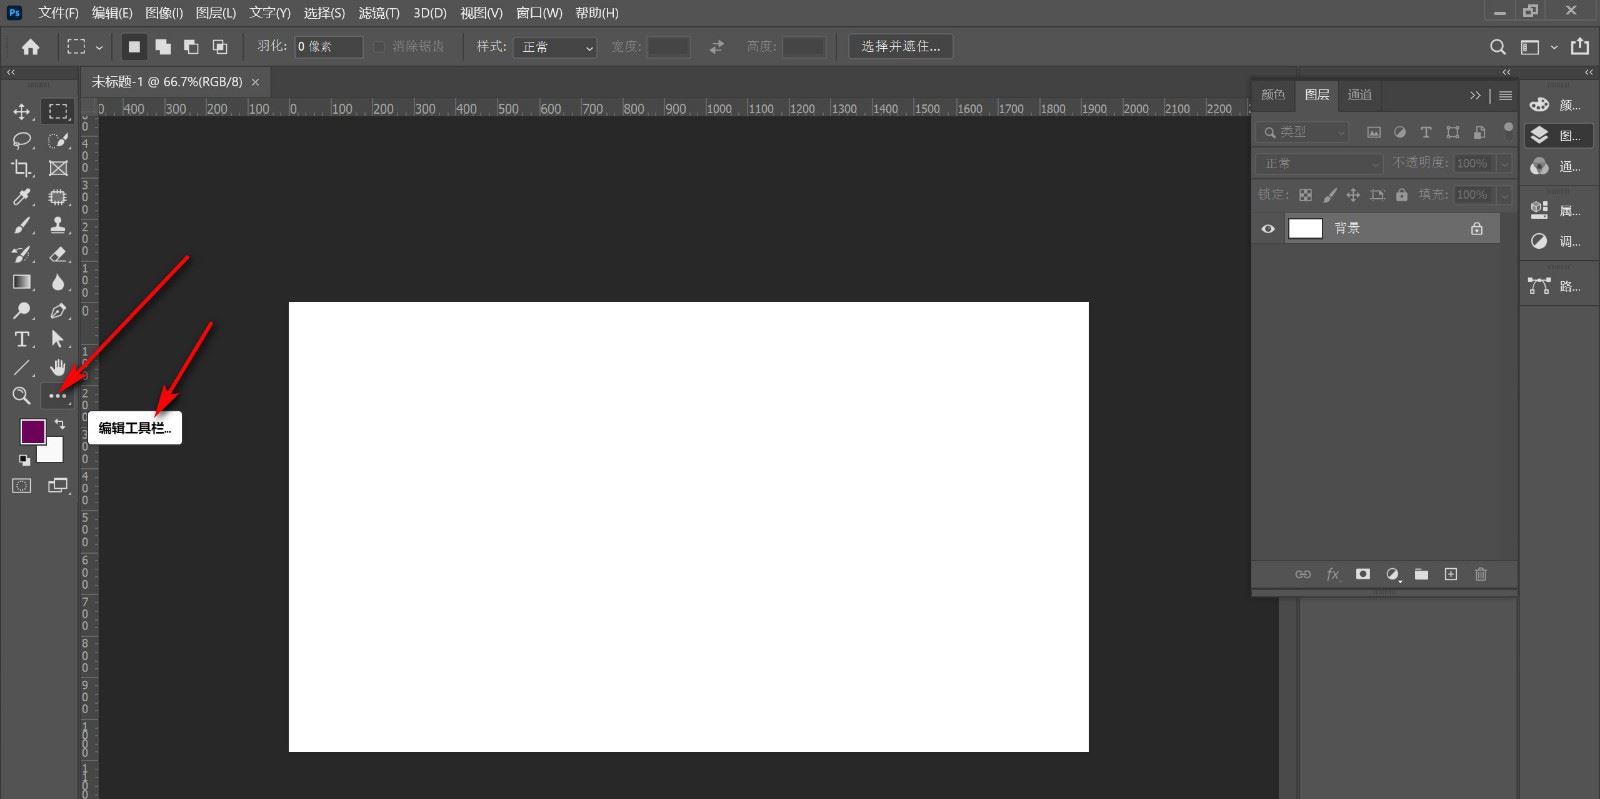Toggle lock all button in Layers panel

(1401, 195)
